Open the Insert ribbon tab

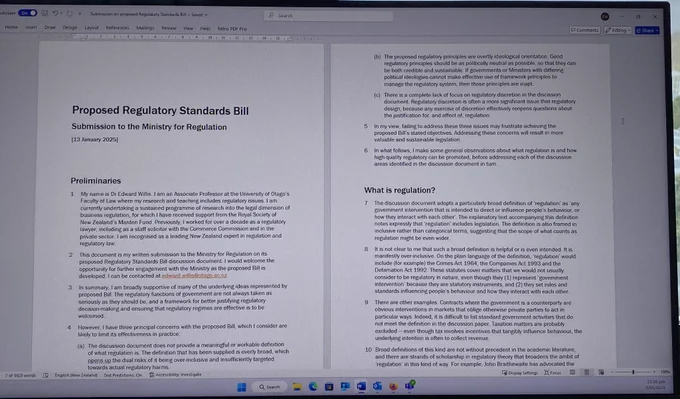tap(31, 27)
